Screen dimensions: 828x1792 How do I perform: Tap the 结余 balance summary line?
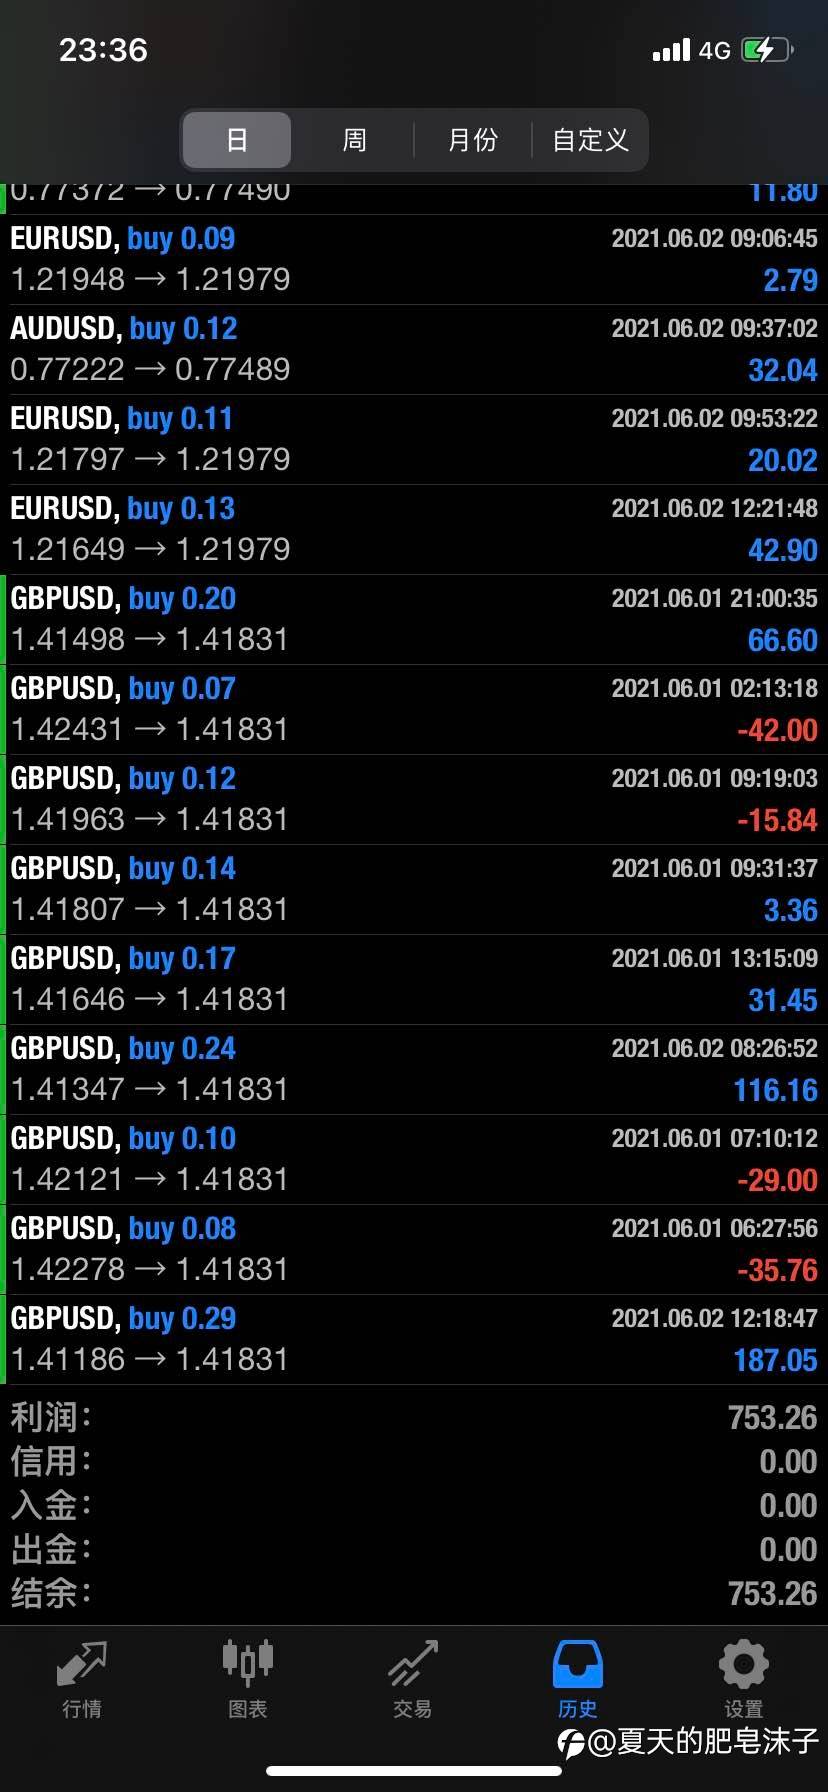(414, 1593)
